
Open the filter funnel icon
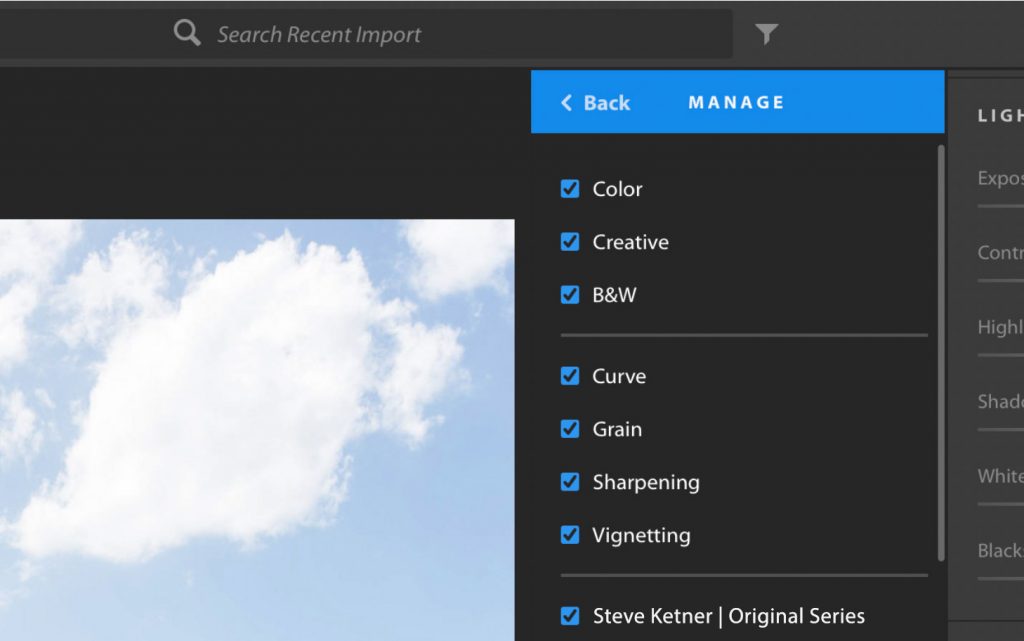tap(766, 35)
